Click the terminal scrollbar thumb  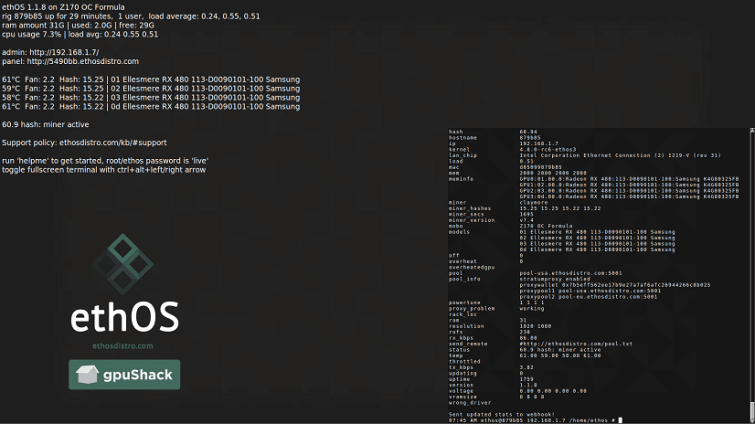click(752, 412)
